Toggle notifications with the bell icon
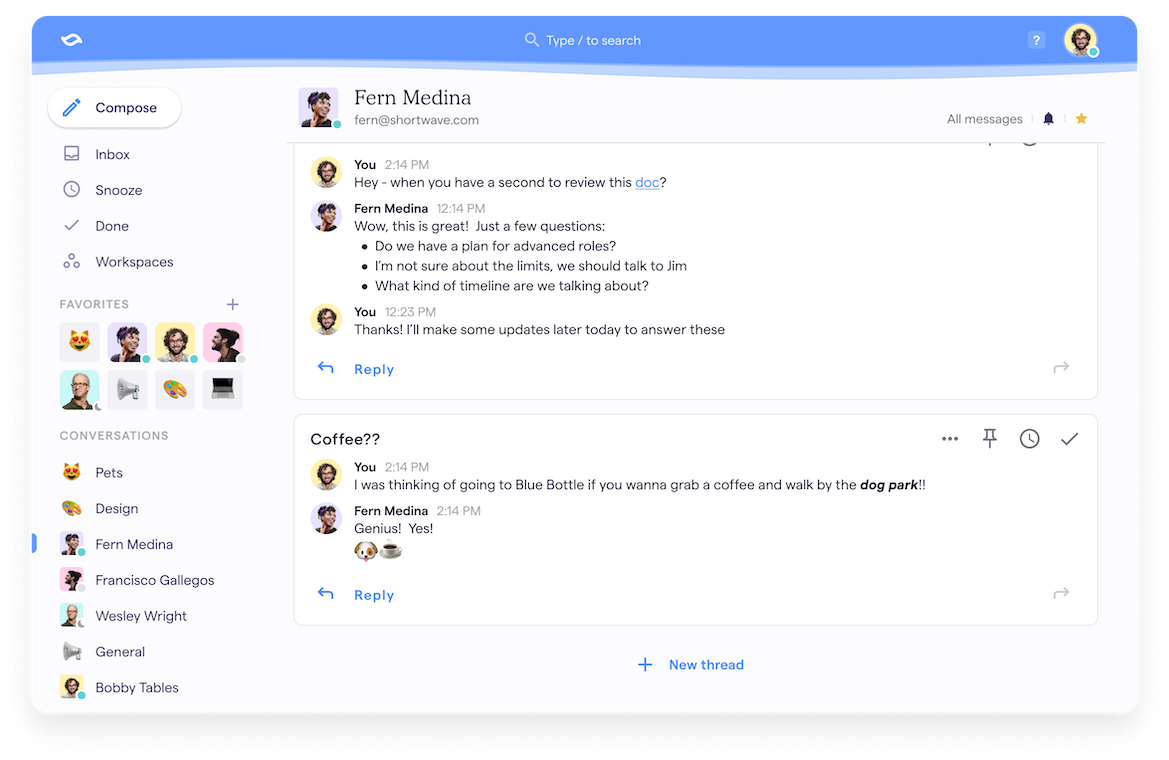 coord(1047,118)
